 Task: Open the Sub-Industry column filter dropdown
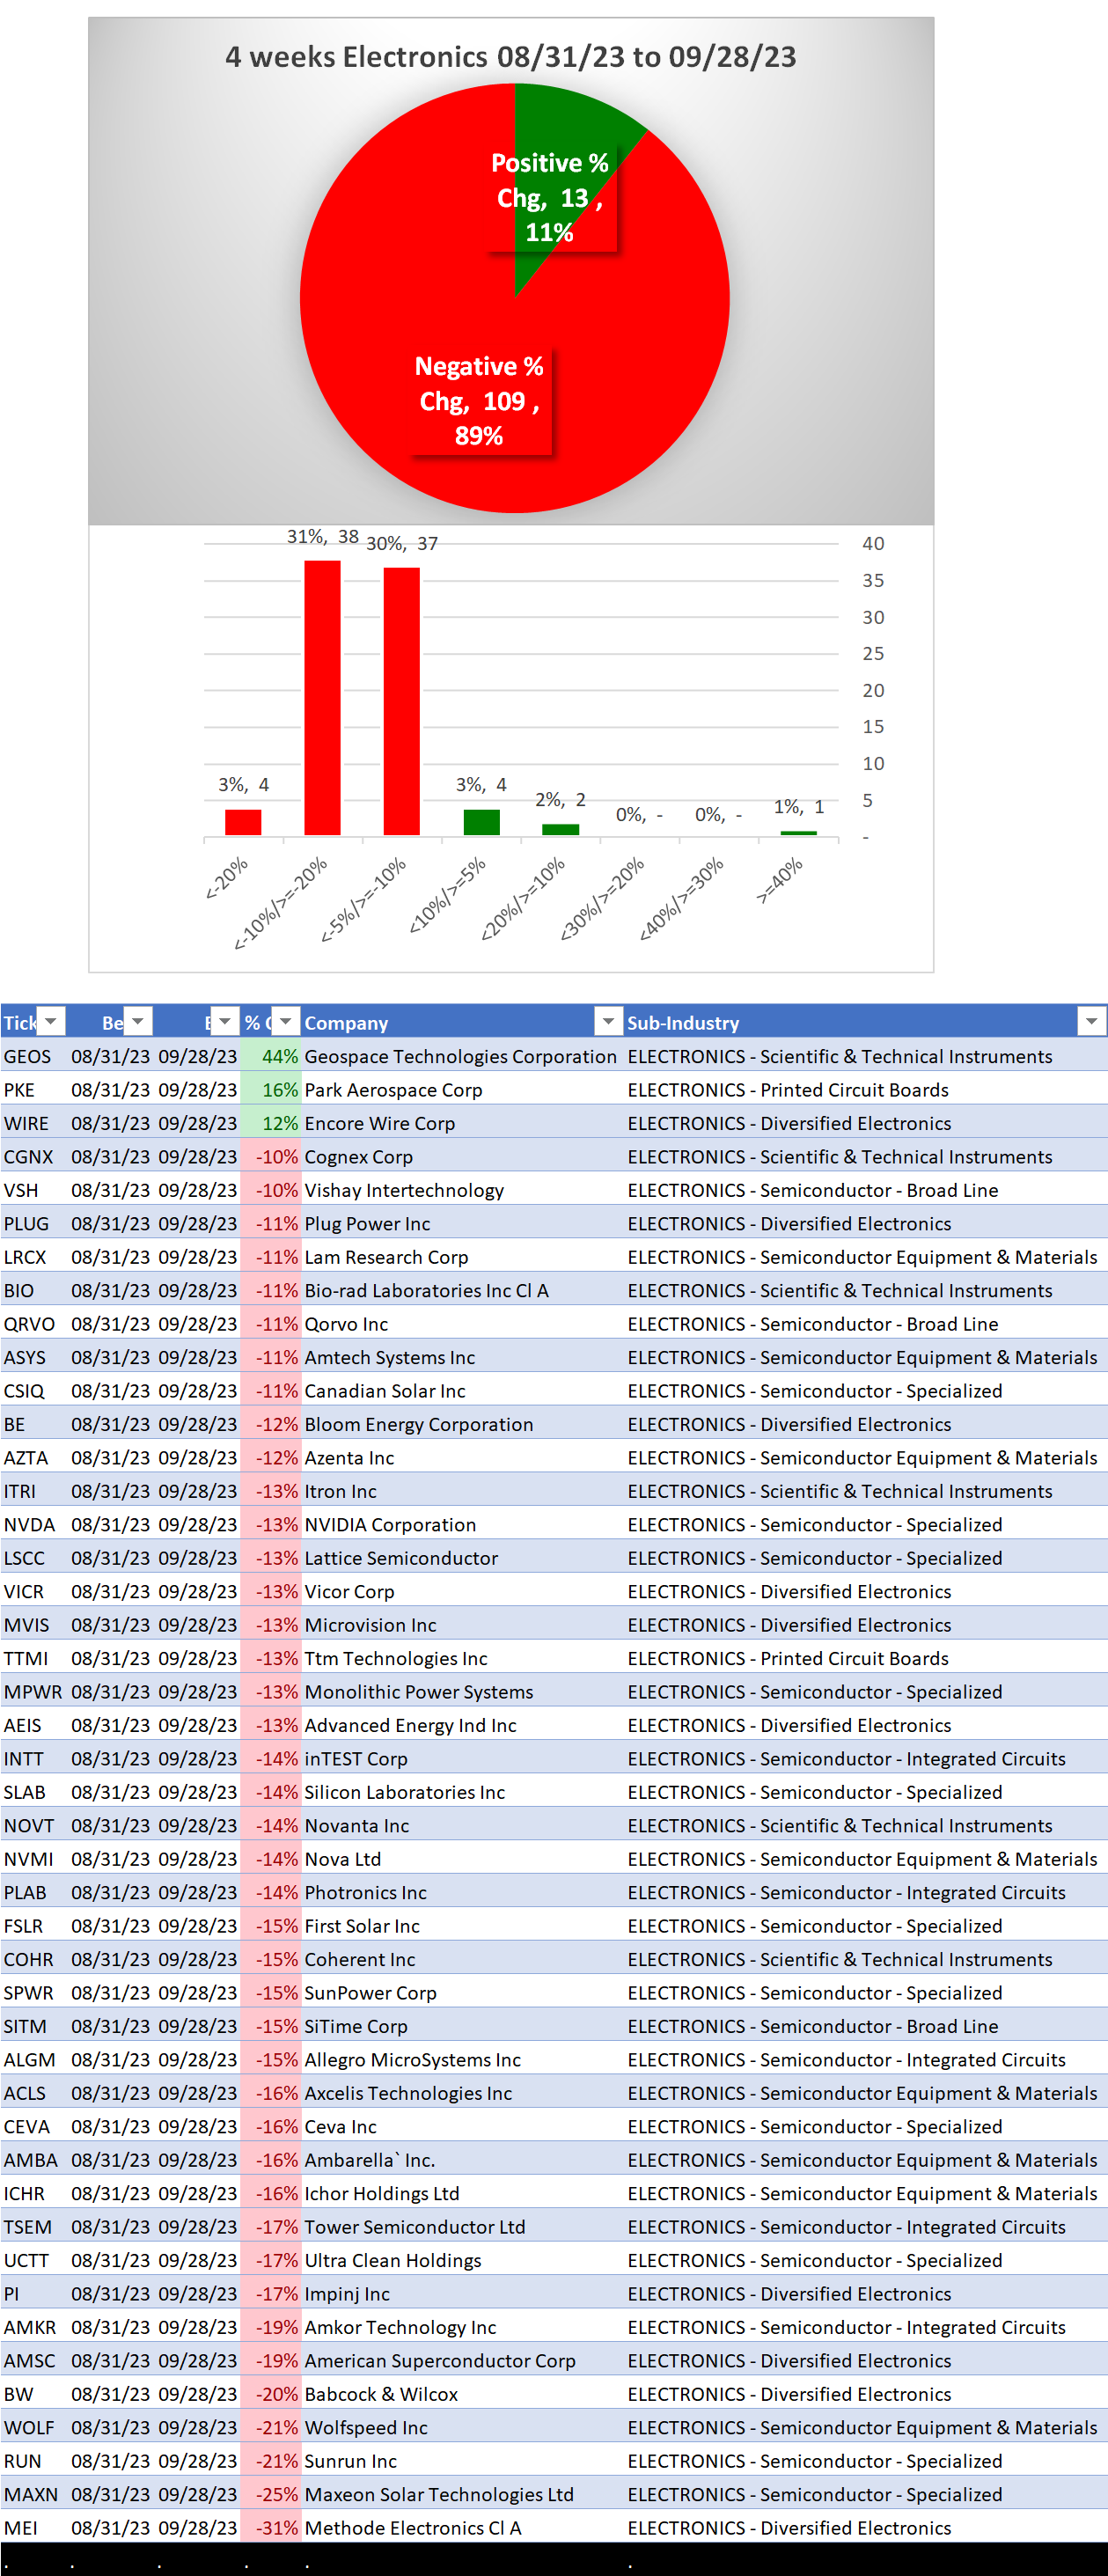pyautogui.click(x=1091, y=1021)
